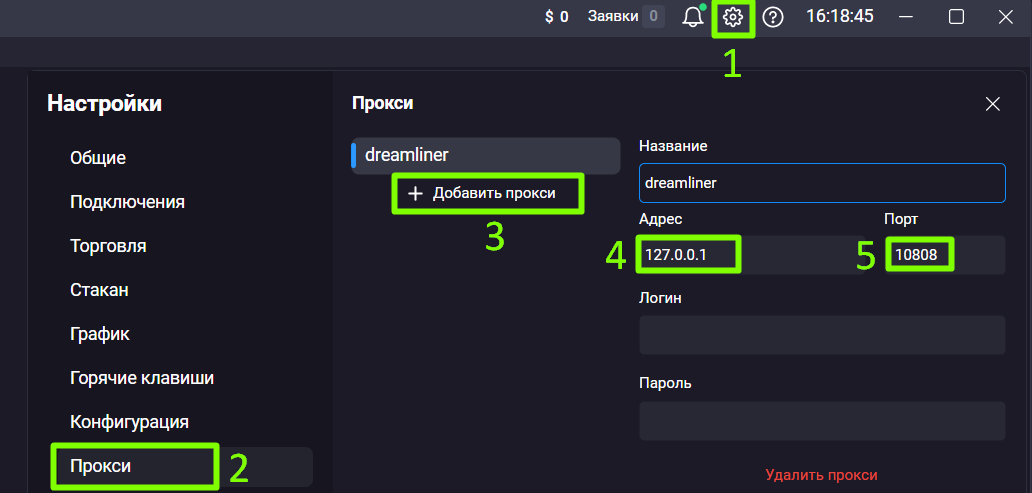Click into the Пароль field

click(820, 421)
